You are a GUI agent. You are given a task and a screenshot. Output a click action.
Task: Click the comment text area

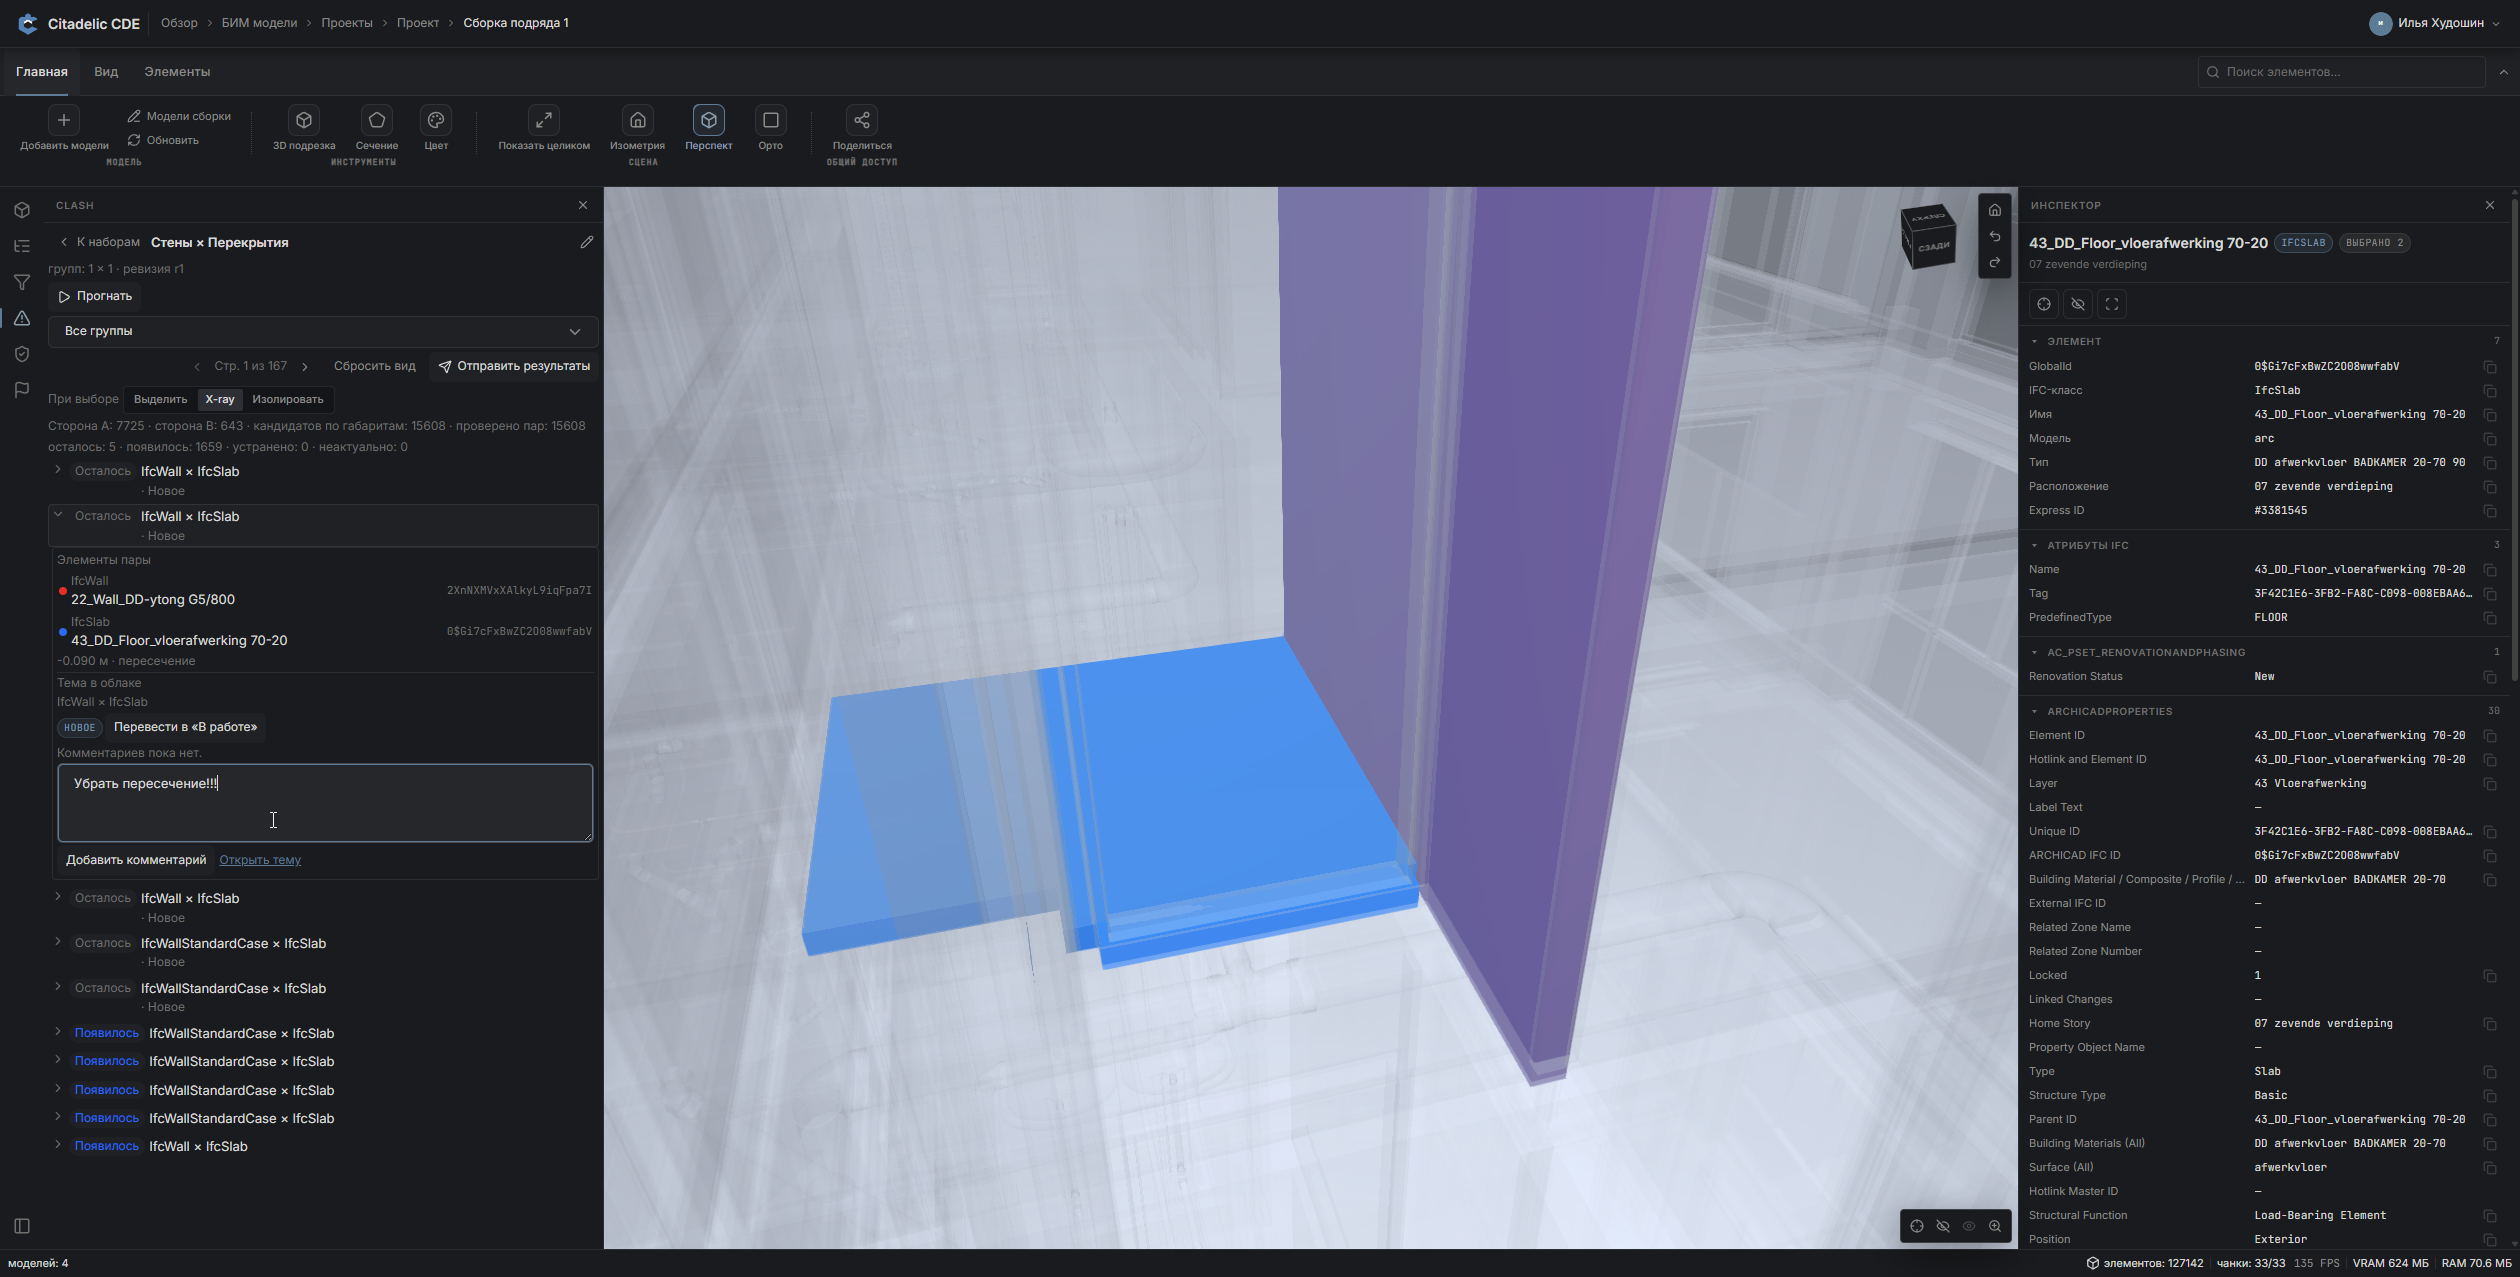(325, 803)
